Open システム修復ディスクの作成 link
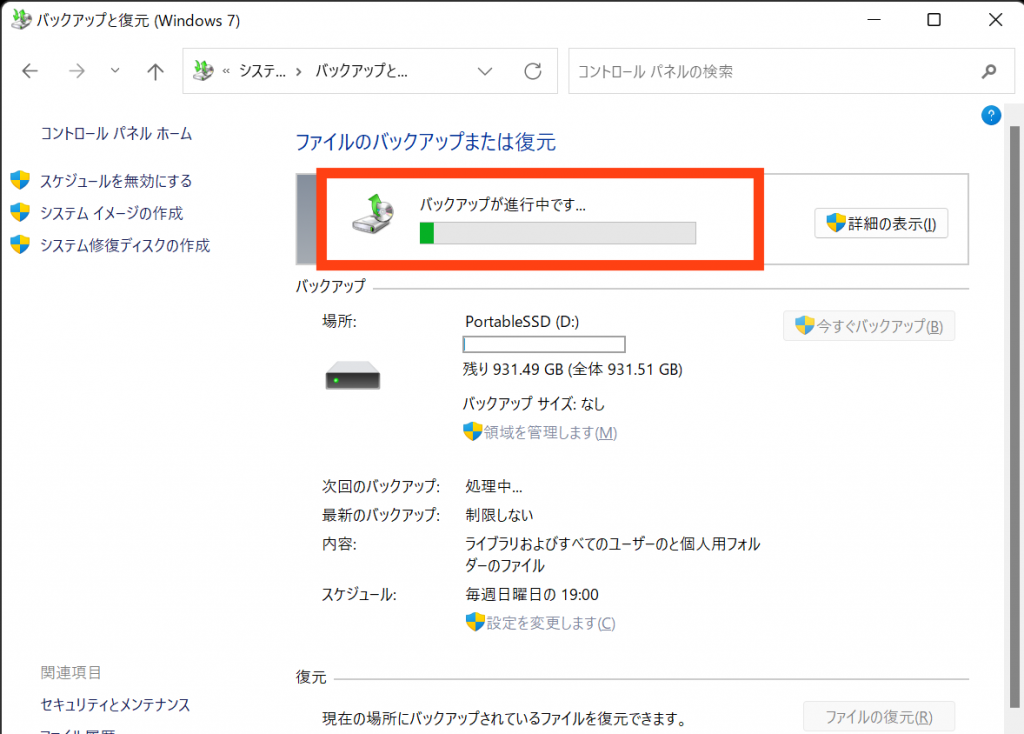 125,245
